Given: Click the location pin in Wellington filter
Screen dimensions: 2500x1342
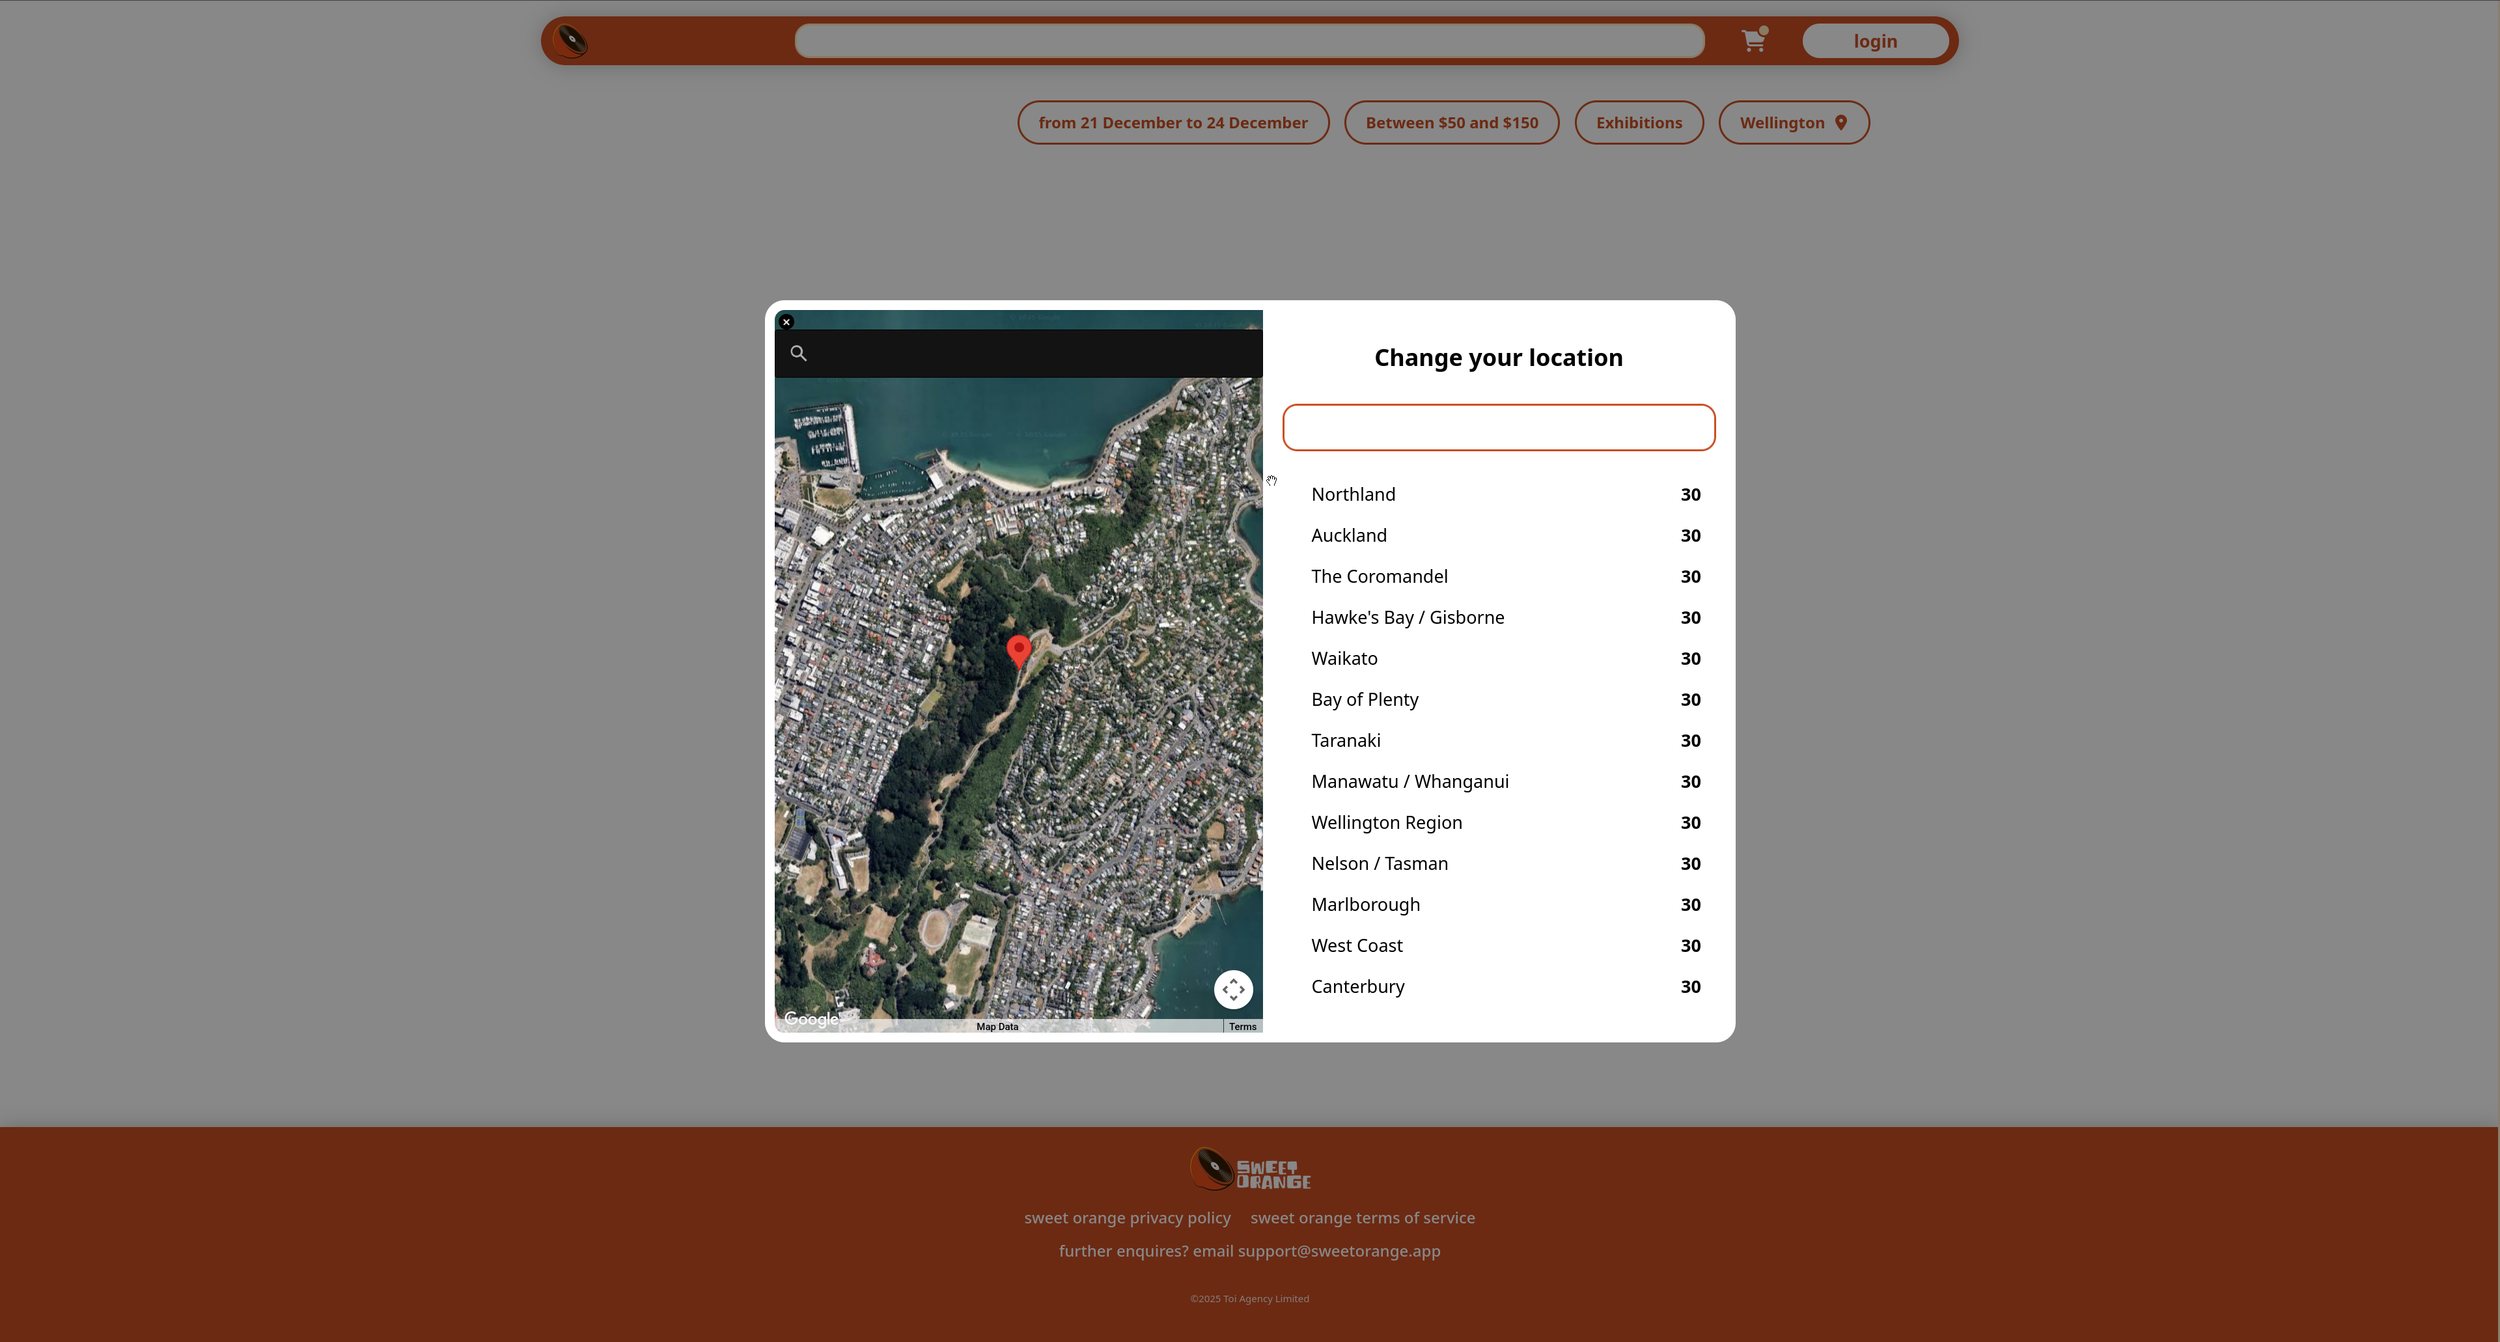Looking at the screenshot, I should pos(1841,123).
